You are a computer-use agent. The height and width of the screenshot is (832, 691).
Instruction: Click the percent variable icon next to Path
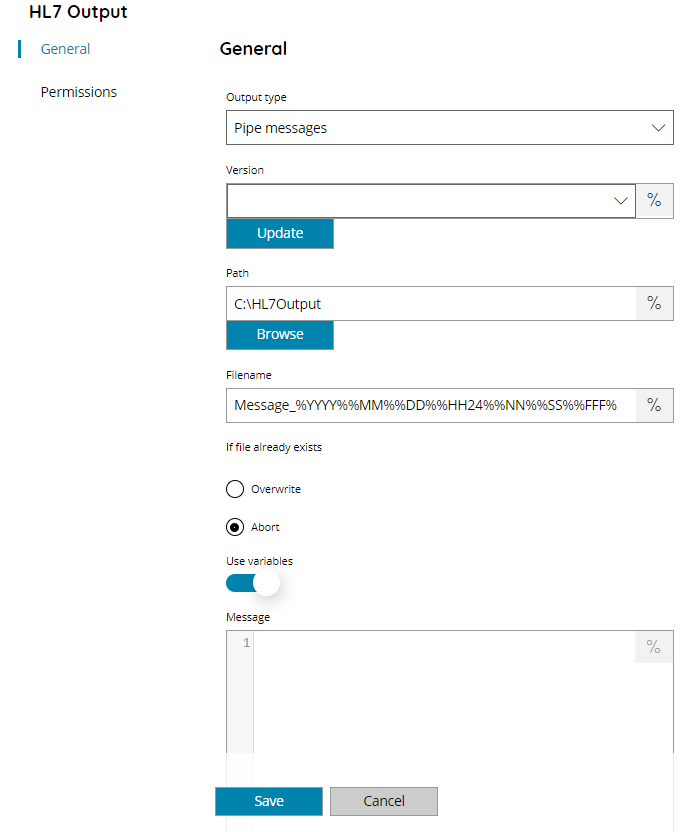pyautogui.click(x=654, y=304)
